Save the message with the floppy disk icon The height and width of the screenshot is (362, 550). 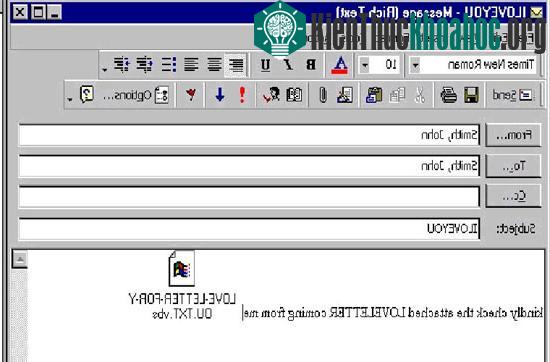pyautogui.click(x=471, y=95)
